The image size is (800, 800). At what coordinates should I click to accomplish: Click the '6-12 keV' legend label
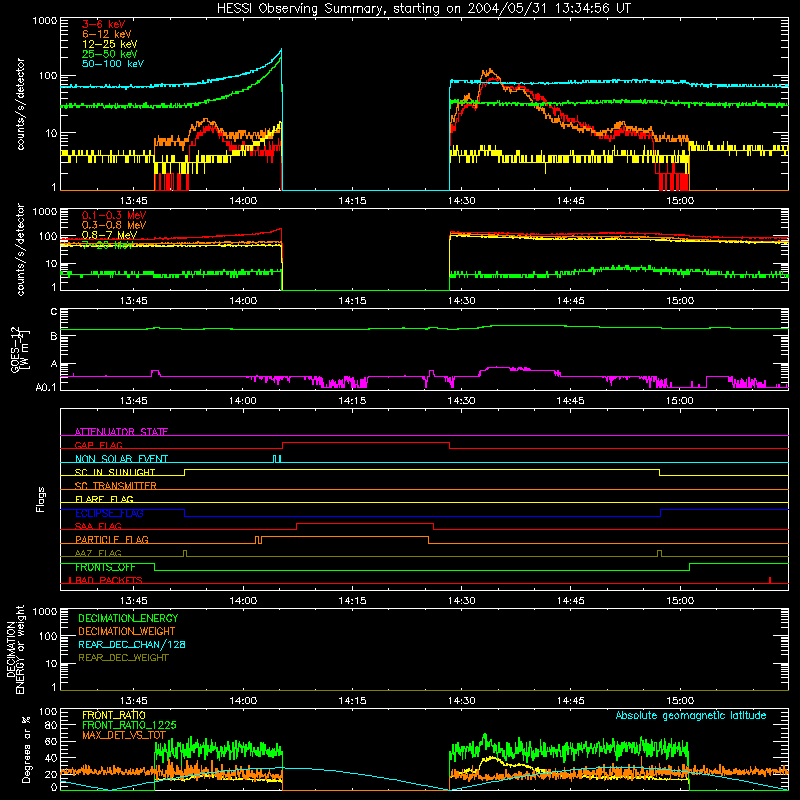click(106, 34)
